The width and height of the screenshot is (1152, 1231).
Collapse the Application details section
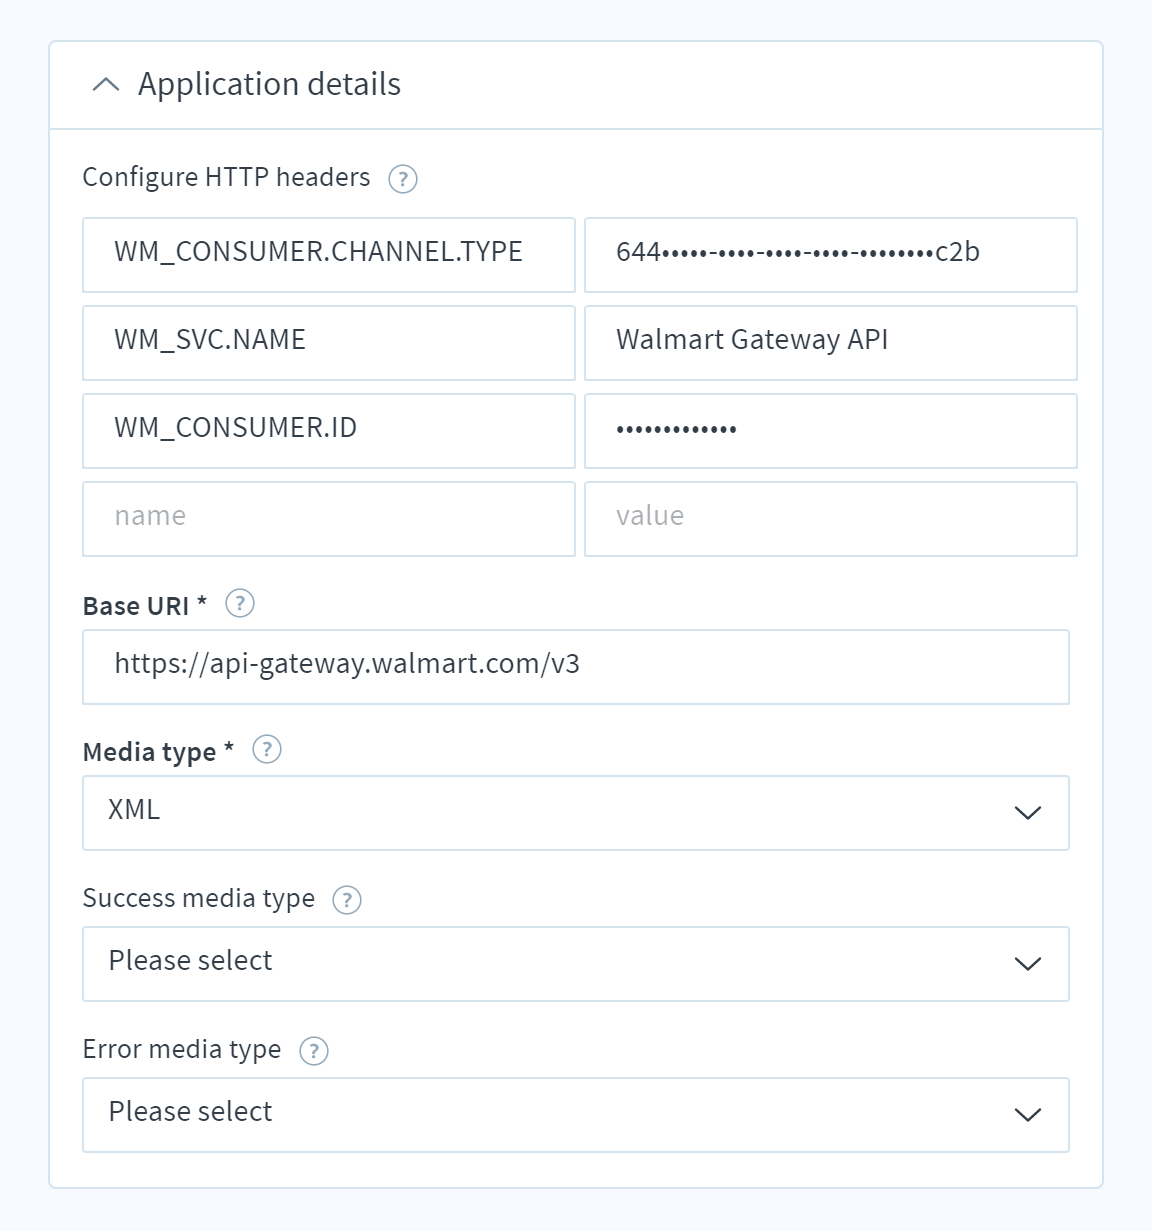point(105,85)
